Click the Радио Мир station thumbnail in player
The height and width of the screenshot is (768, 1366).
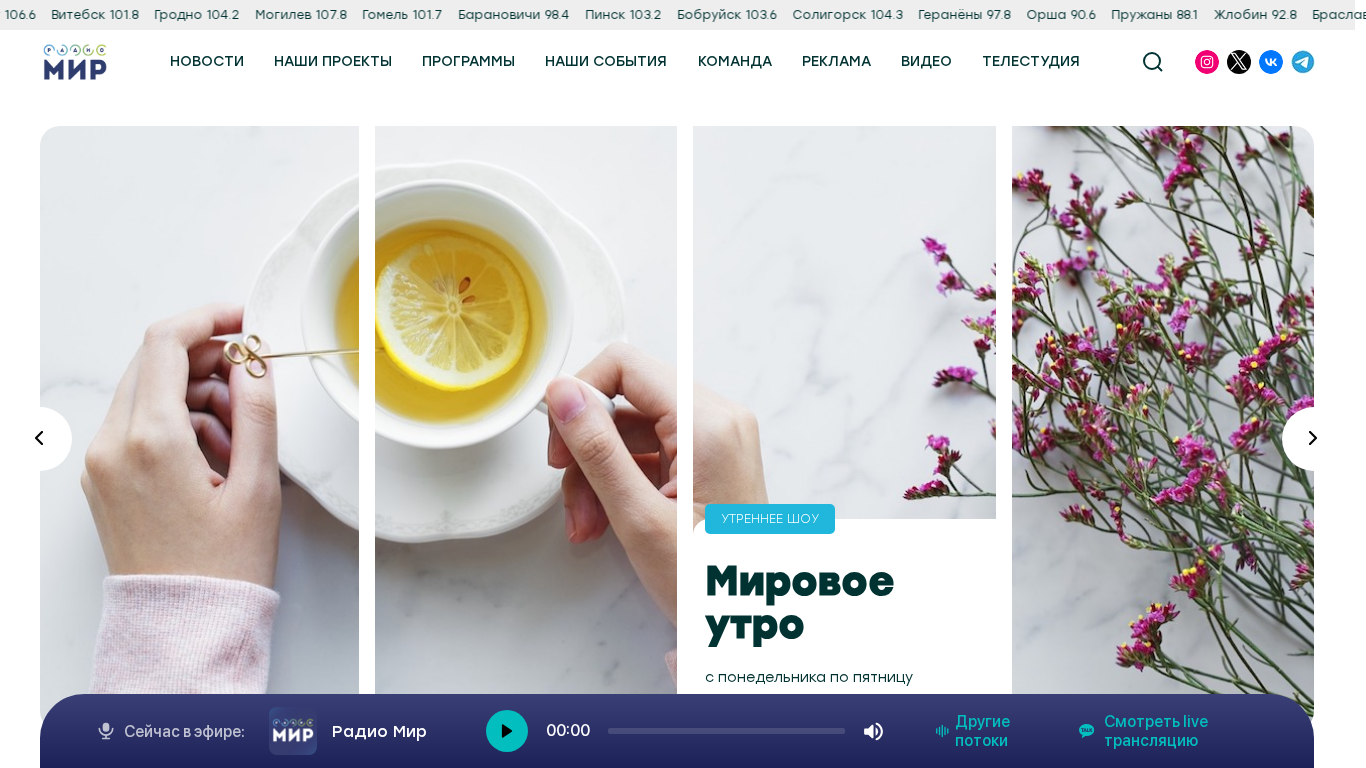coord(293,731)
